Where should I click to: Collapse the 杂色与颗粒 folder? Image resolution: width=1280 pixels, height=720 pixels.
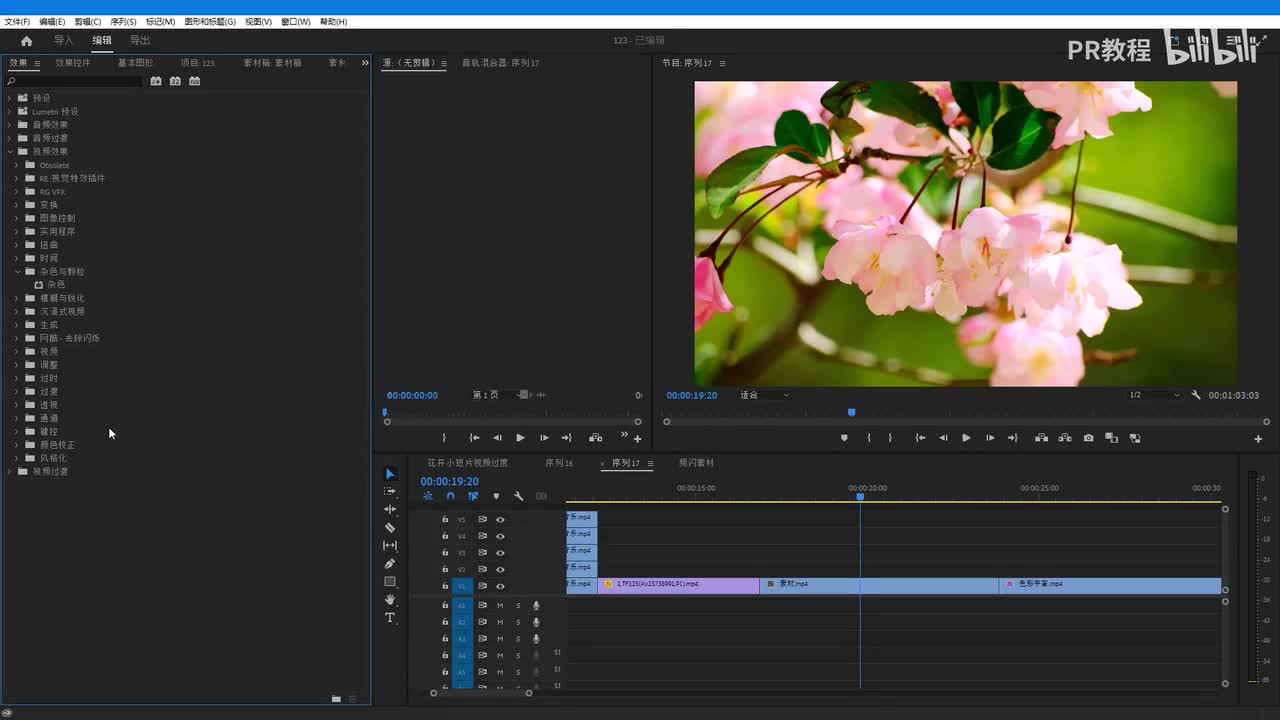click(x=17, y=271)
